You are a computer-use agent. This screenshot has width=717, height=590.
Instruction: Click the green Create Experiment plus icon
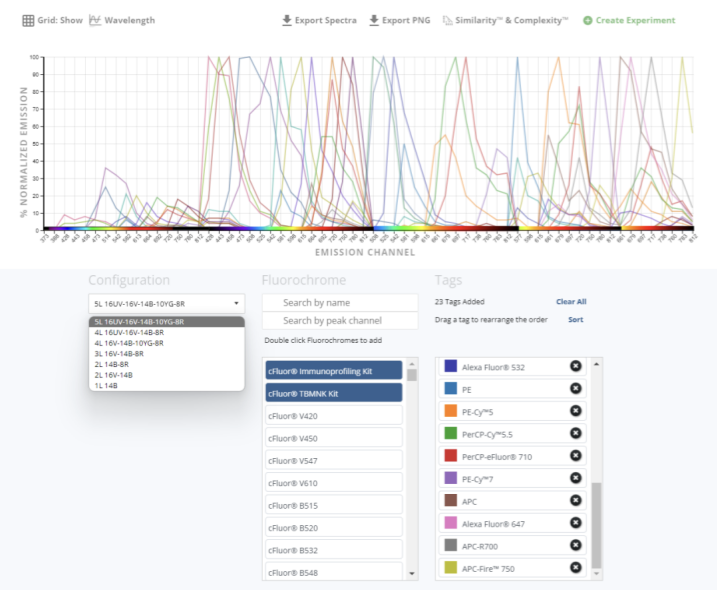(x=588, y=20)
